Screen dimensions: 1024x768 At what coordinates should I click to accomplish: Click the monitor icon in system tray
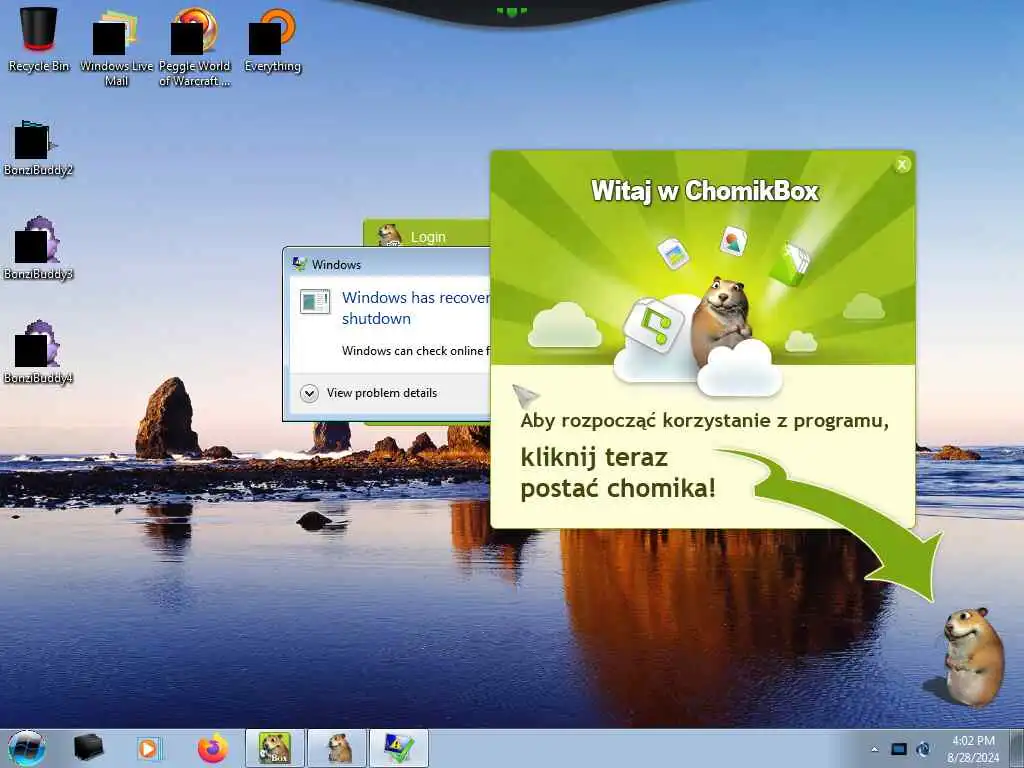[899, 749]
